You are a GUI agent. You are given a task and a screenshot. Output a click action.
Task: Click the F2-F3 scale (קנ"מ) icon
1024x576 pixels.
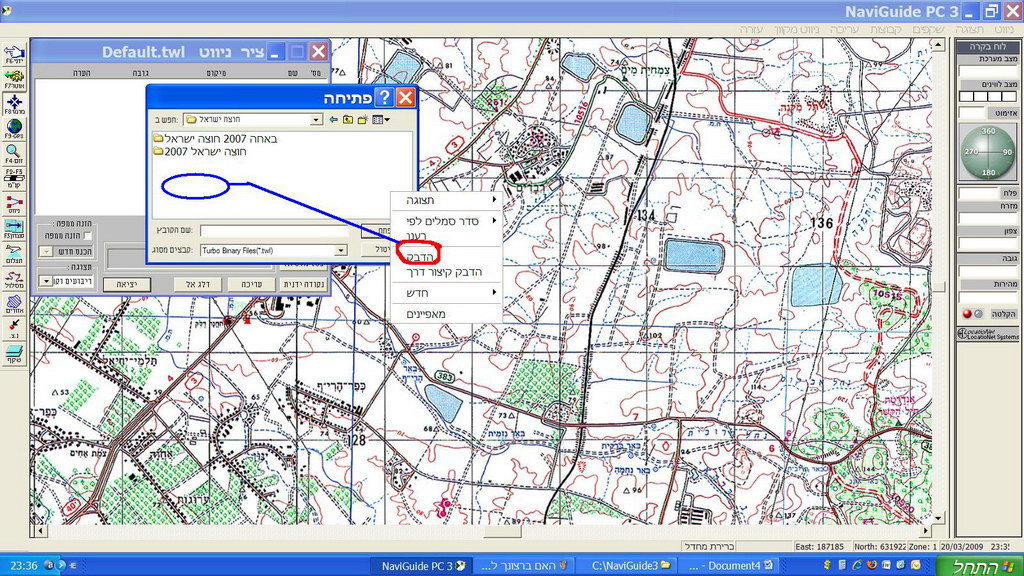(x=14, y=179)
